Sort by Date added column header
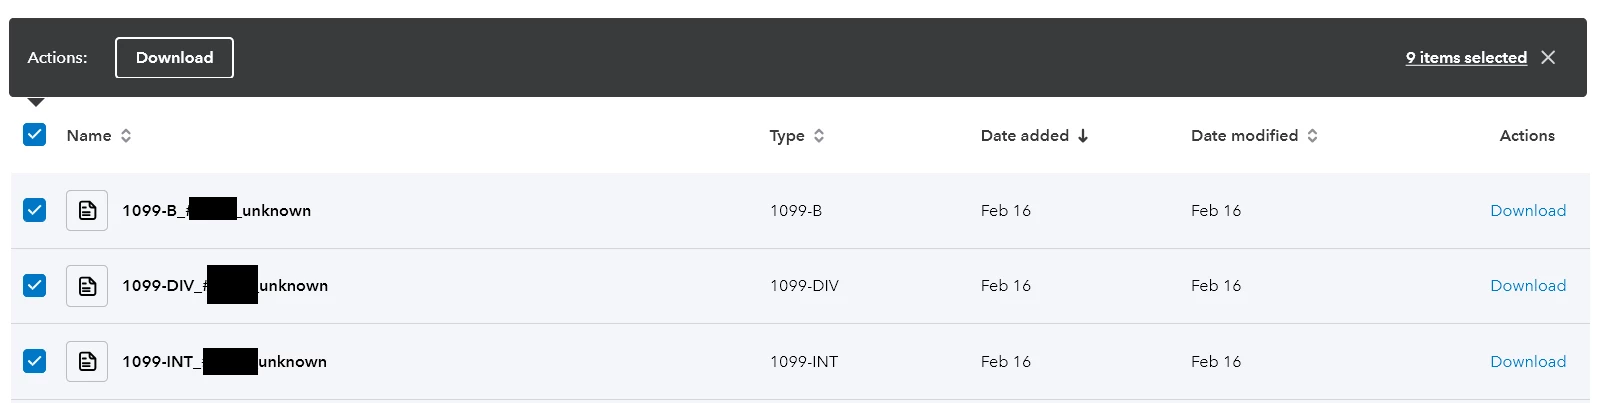1610x403 pixels. coord(1024,136)
